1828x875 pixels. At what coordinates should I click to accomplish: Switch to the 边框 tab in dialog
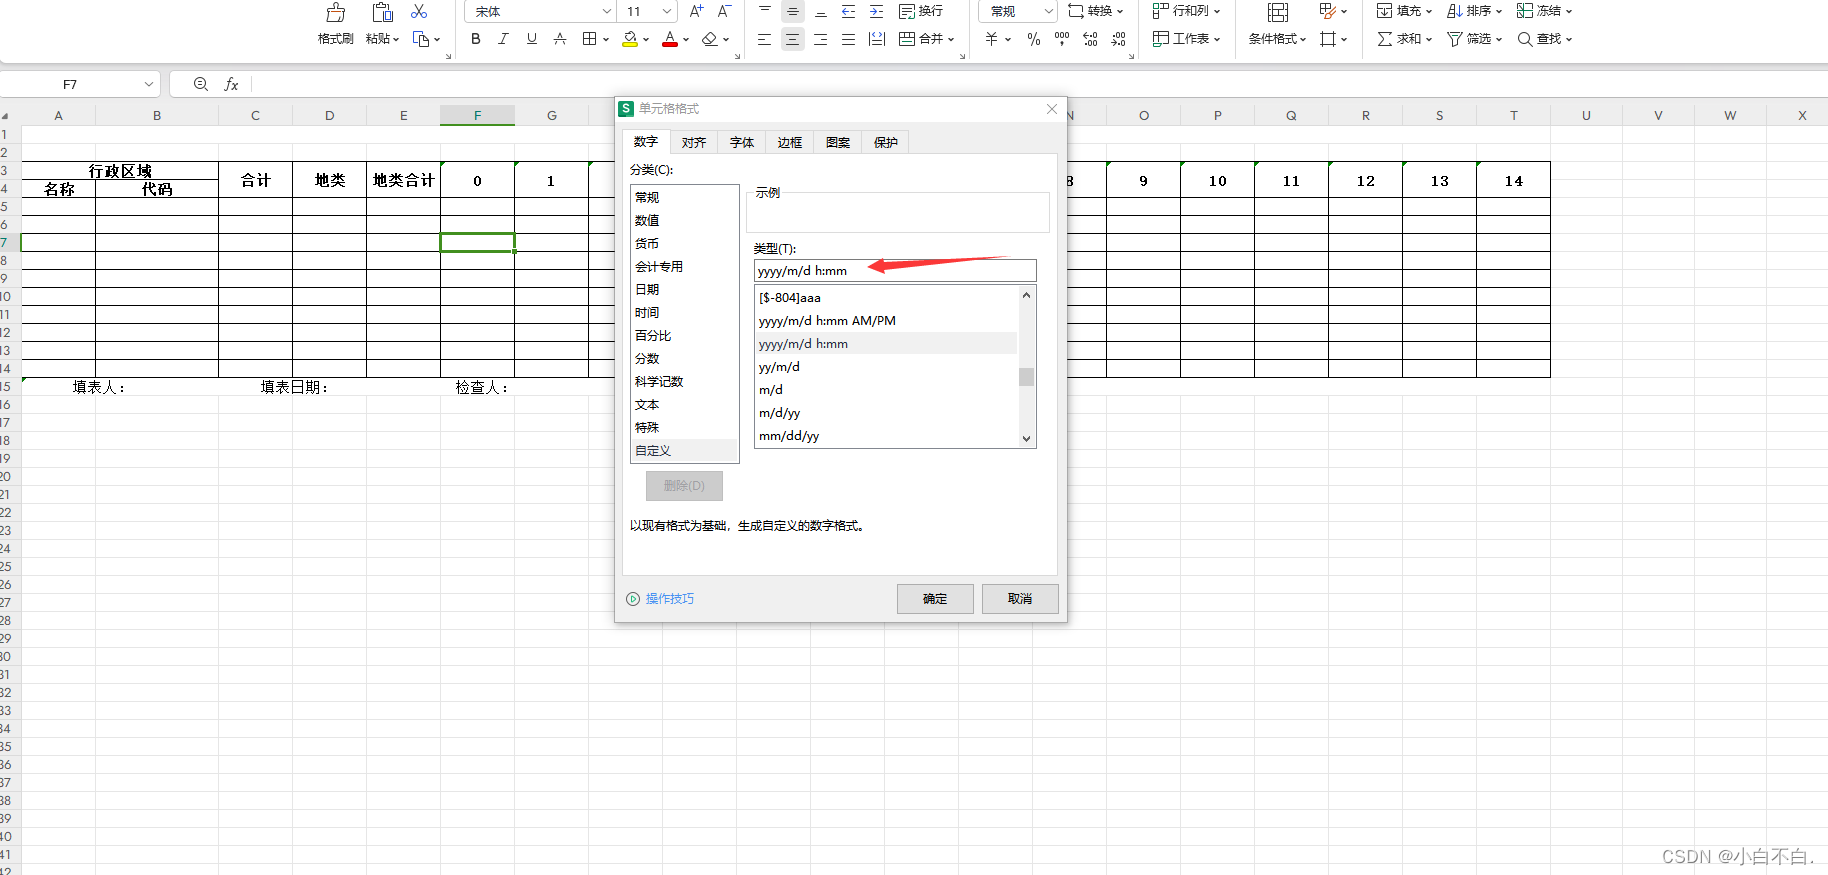tap(790, 142)
